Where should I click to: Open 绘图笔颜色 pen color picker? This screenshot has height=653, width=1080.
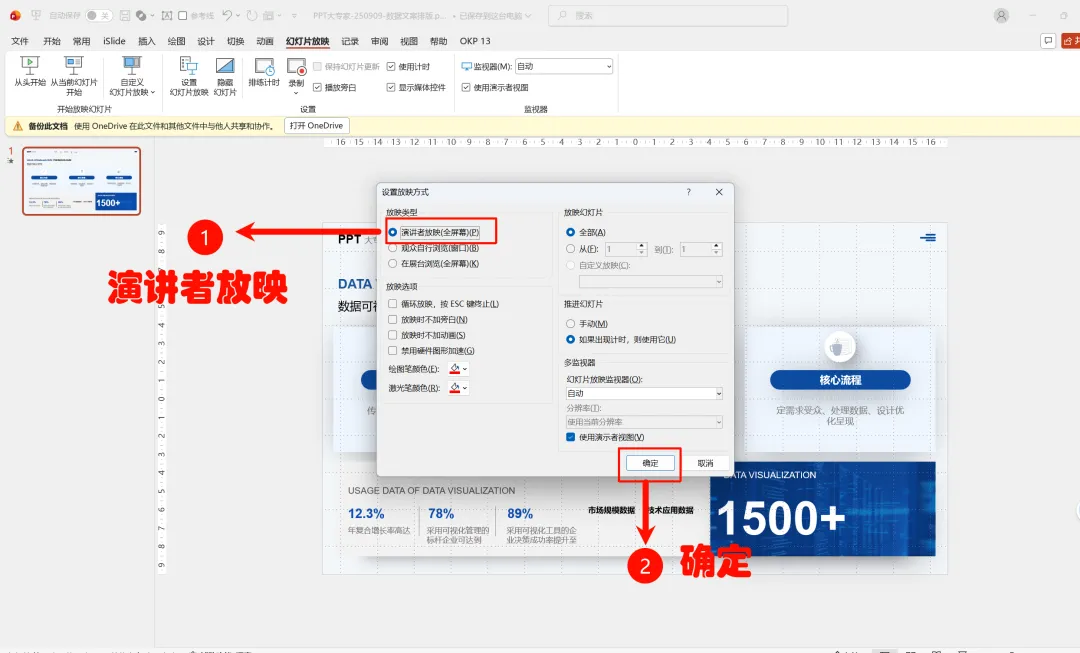coord(458,369)
